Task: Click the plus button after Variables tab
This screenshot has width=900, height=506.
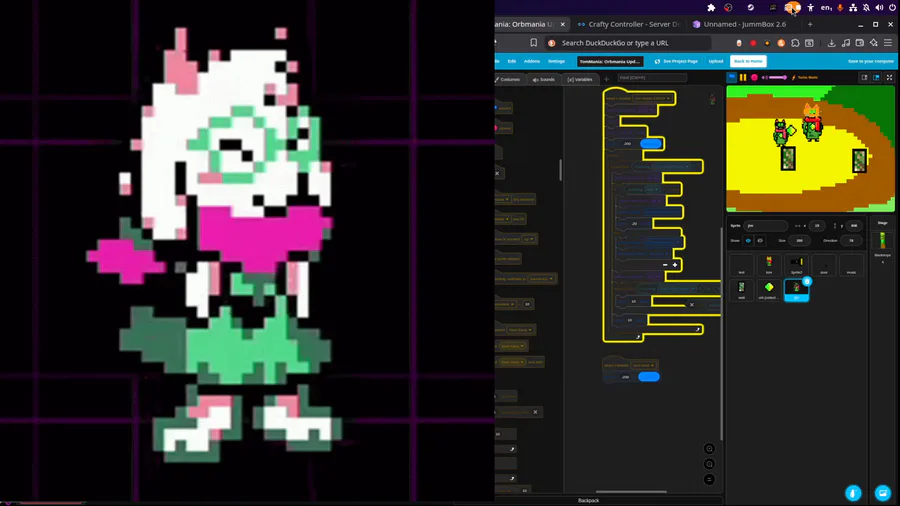Action: click(x=606, y=79)
